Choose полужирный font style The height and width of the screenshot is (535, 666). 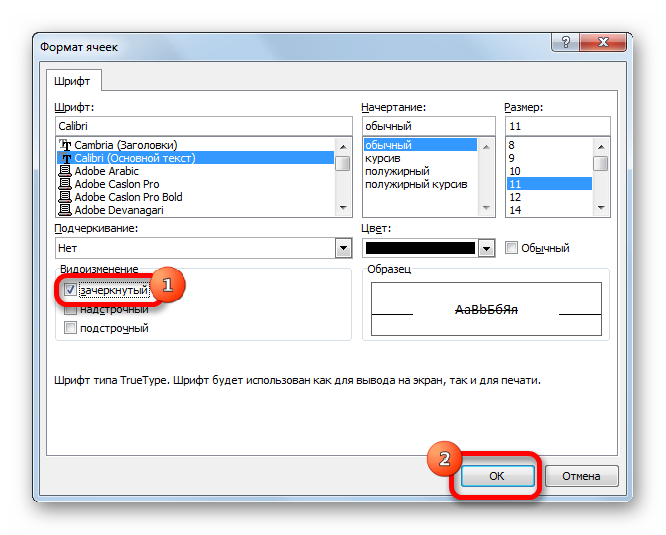click(420, 171)
